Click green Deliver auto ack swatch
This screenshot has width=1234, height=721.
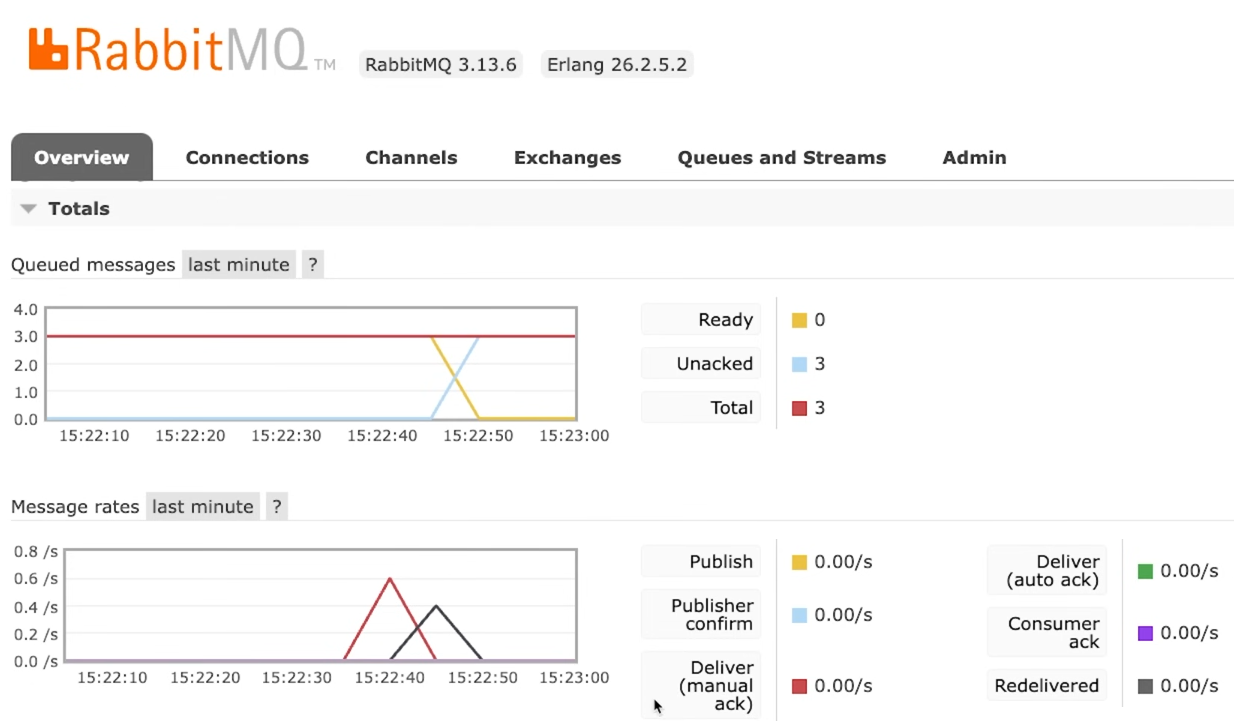pos(1145,571)
